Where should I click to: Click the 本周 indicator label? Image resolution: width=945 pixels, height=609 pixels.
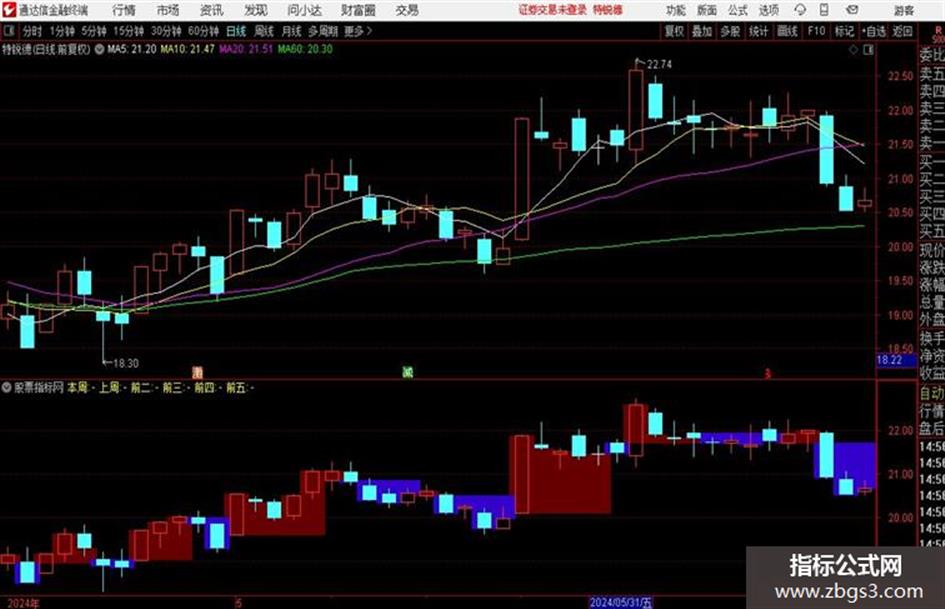[x=77, y=388]
